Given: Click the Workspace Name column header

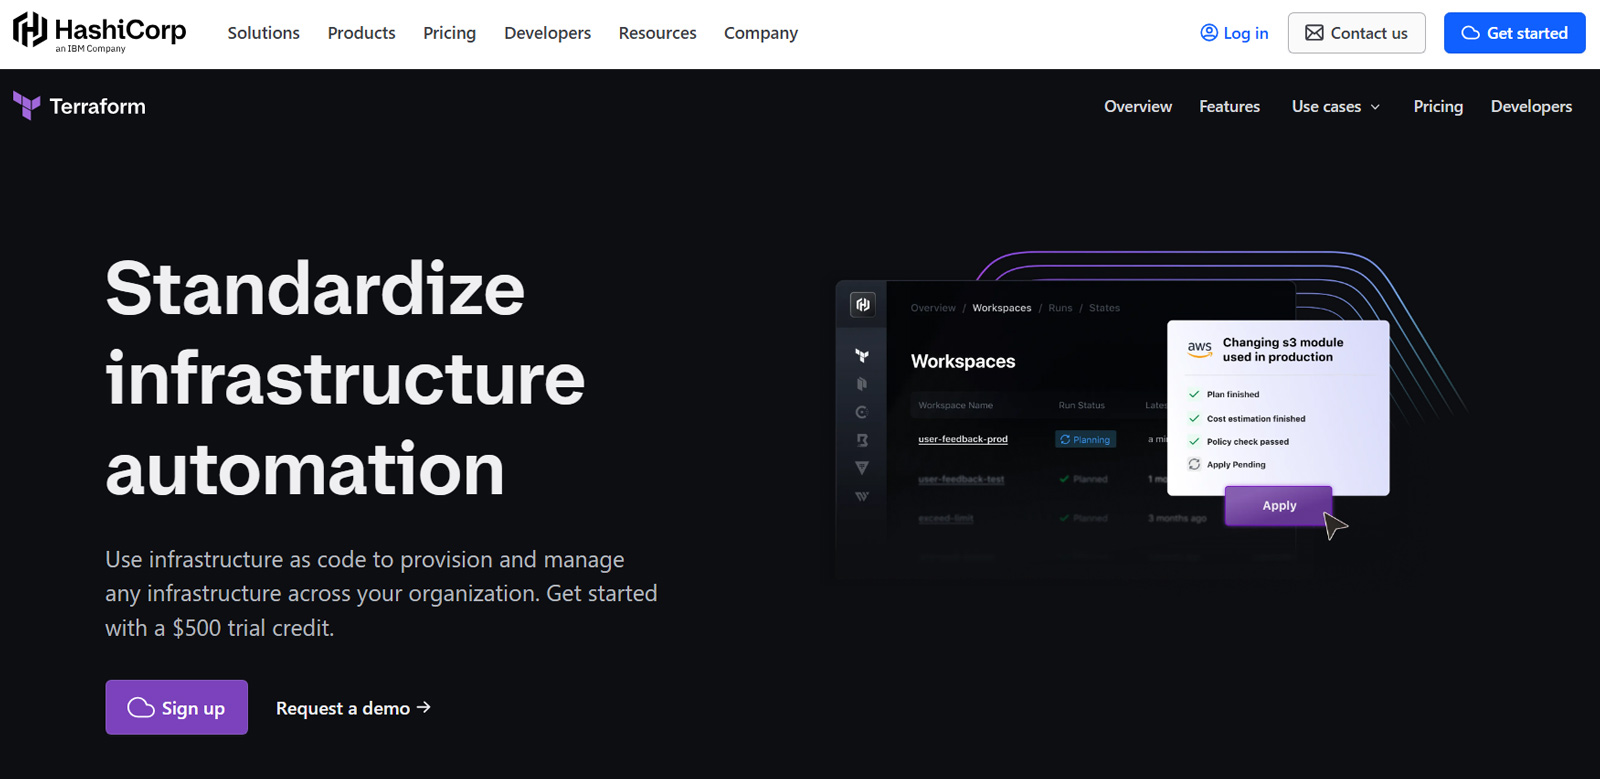Looking at the screenshot, I should (955, 405).
